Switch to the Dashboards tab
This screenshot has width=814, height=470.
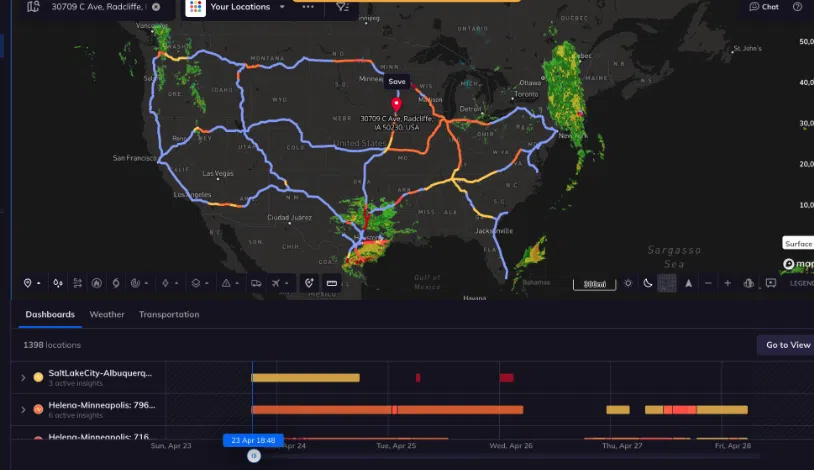(50, 314)
